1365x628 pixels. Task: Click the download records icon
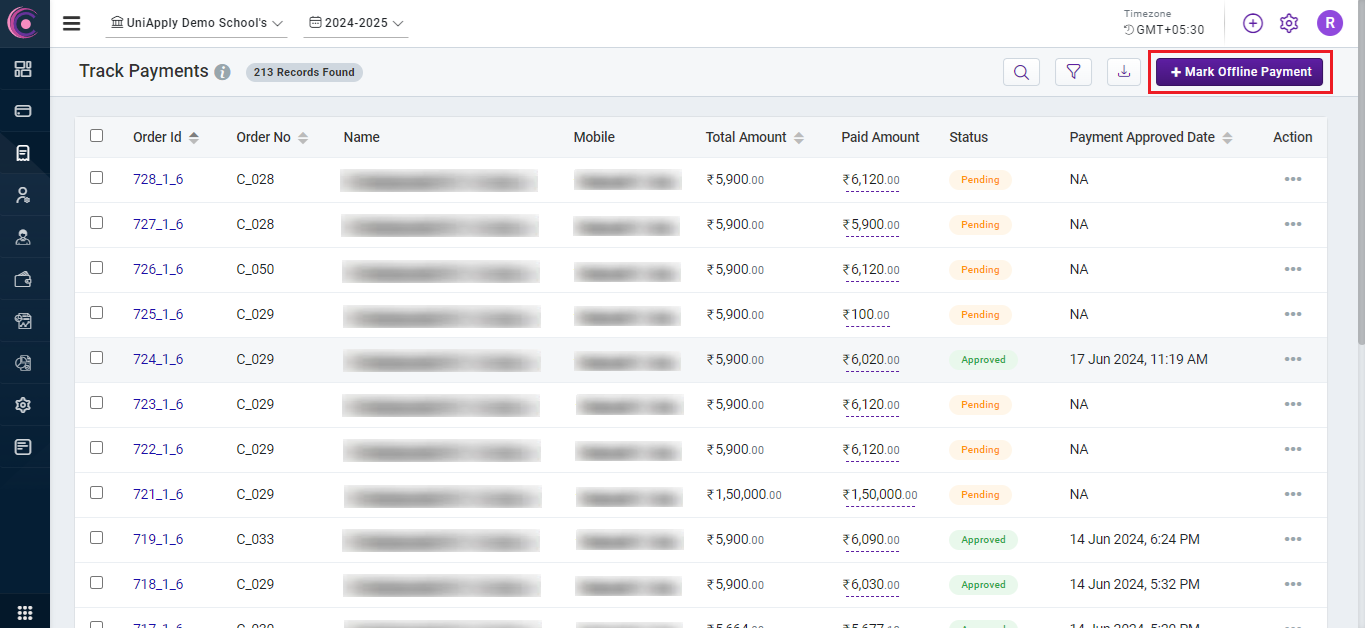(x=1124, y=72)
